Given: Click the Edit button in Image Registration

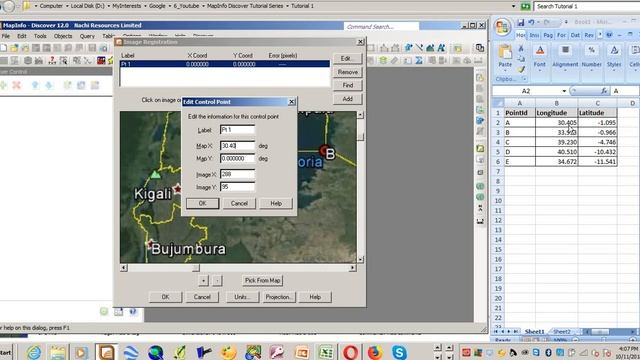Looking at the screenshot, I should [347, 58].
